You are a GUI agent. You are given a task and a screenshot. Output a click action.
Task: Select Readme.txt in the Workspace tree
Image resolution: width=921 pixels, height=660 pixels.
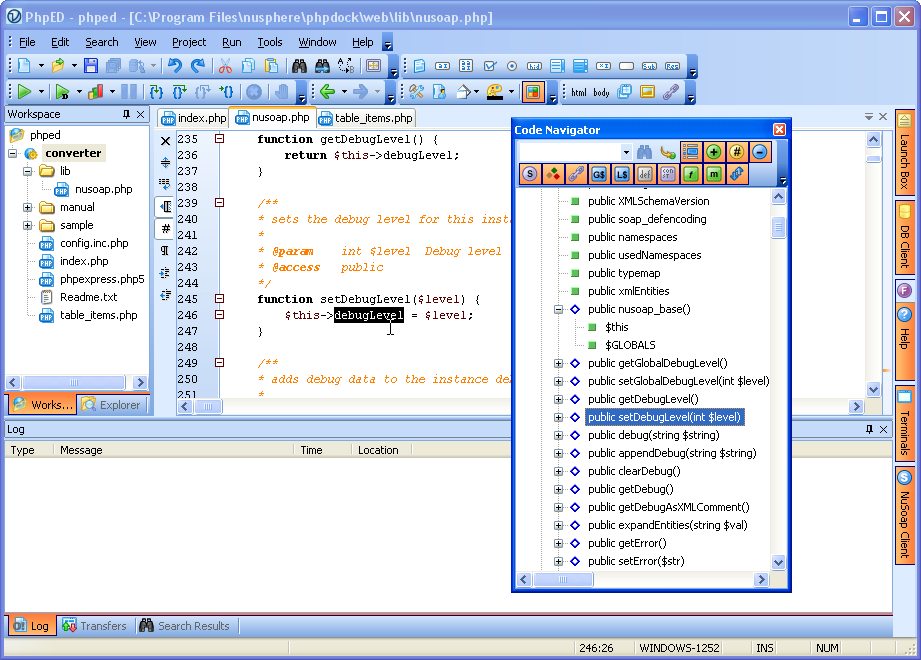(x=88, y=298)
